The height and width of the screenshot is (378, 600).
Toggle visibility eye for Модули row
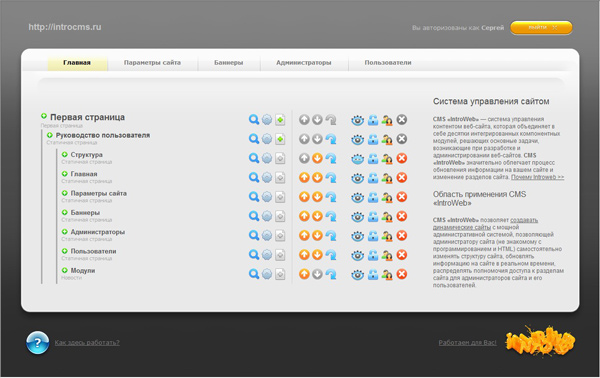pos(357,274)
